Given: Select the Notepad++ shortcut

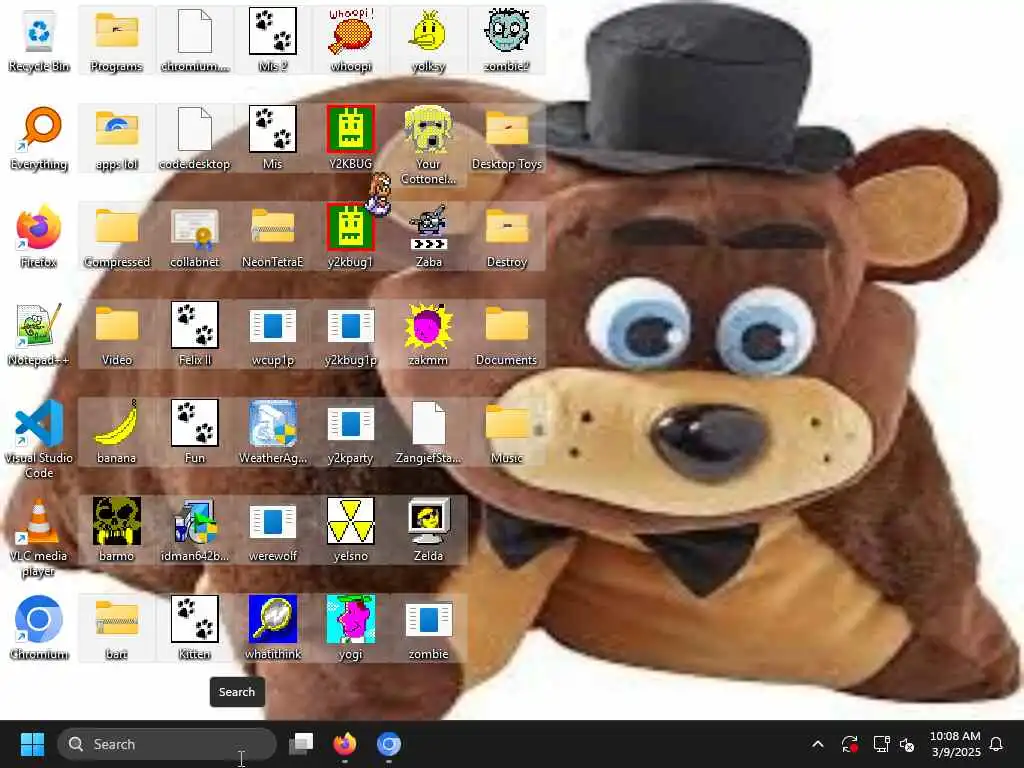Looking at the screenshot, I should coord(39,333).
